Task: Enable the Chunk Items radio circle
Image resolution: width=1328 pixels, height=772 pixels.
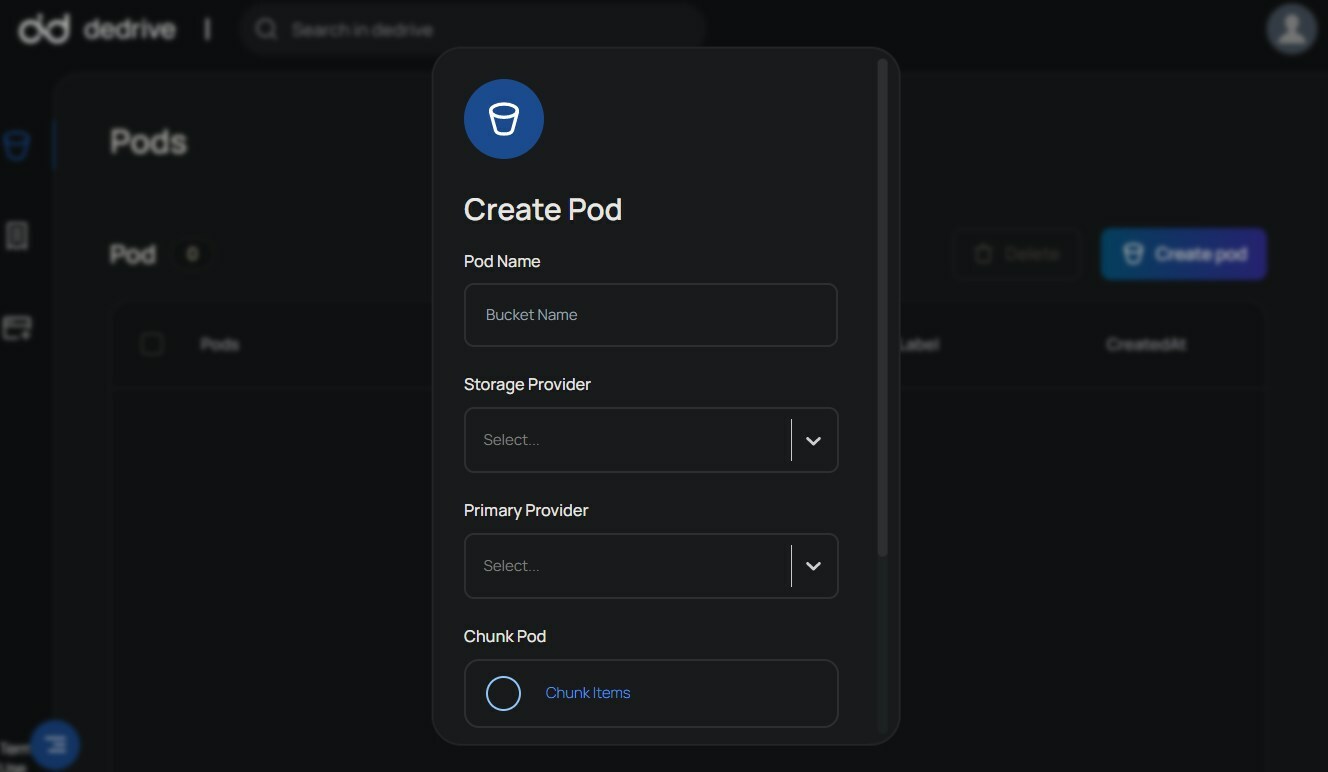Action: (503, 693)
